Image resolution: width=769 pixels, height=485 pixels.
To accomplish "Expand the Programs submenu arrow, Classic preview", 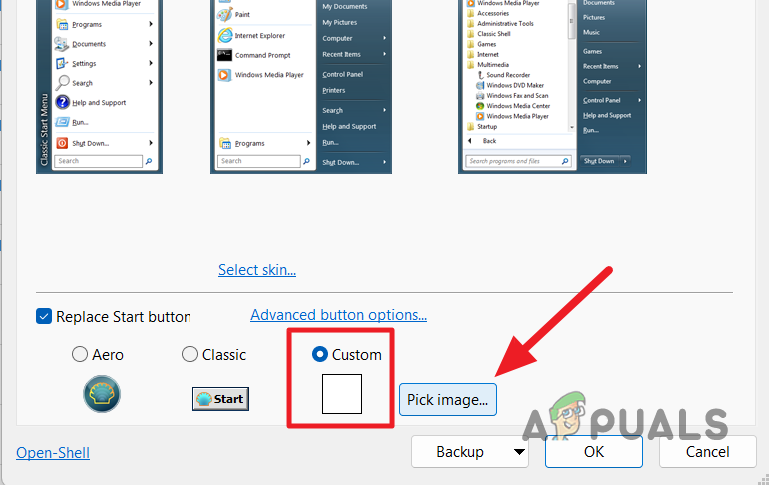I will point(151,24).
